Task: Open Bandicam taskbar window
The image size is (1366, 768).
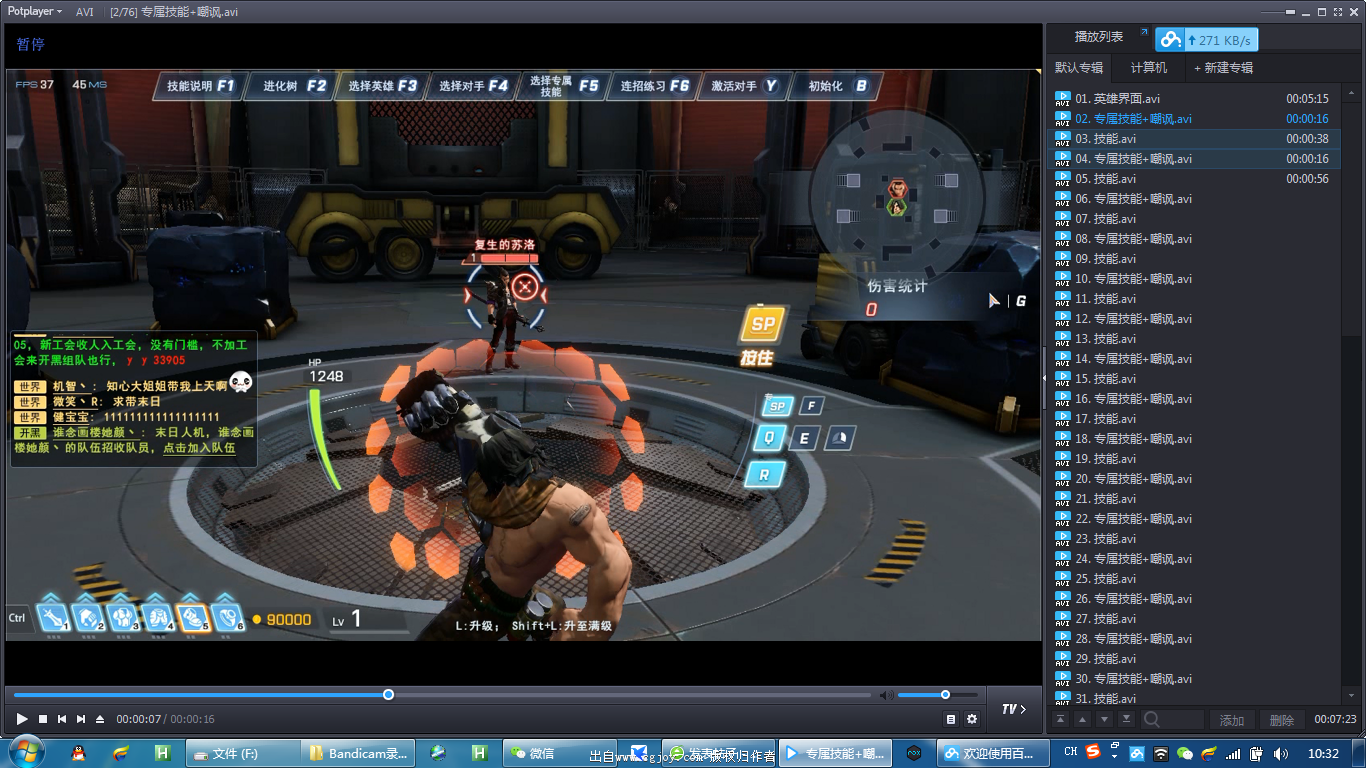Action: click(x=358, y=753)
